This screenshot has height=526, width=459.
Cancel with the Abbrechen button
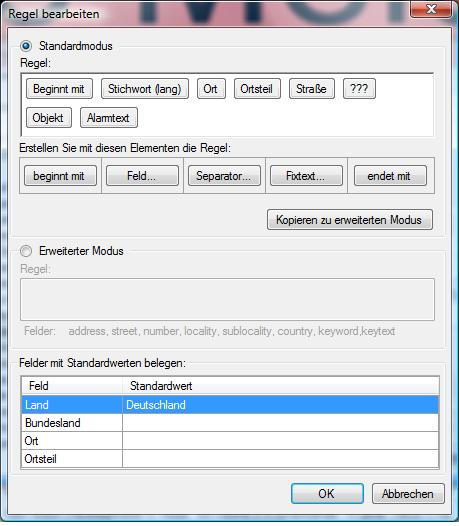pyautogui.click(x=408, y=493)
